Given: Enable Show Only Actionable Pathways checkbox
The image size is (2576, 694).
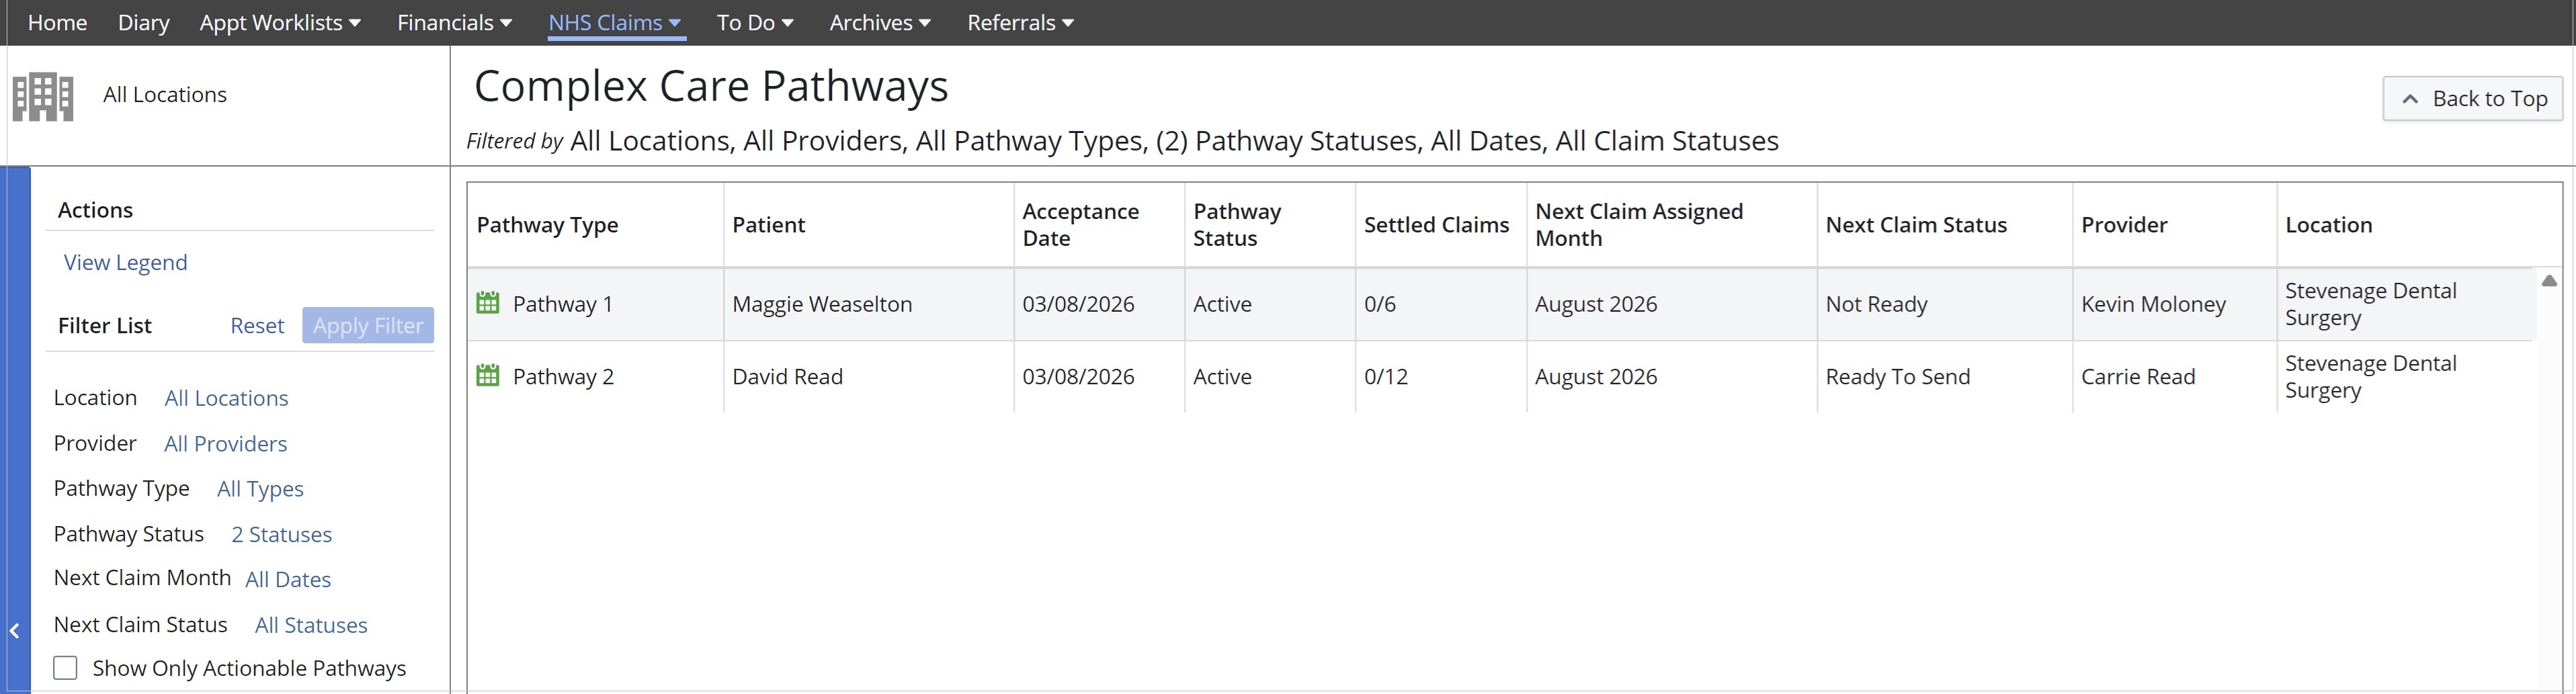Looking at the screenshot, I should (x=65, y=668).
